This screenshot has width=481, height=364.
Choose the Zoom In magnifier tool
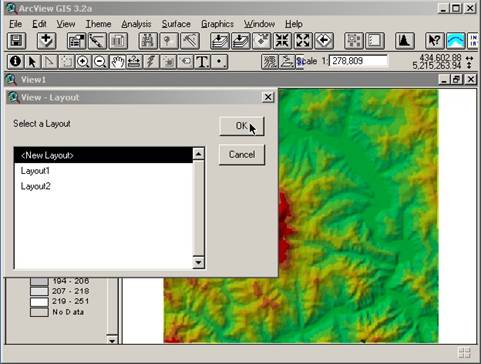pos(83,62)
